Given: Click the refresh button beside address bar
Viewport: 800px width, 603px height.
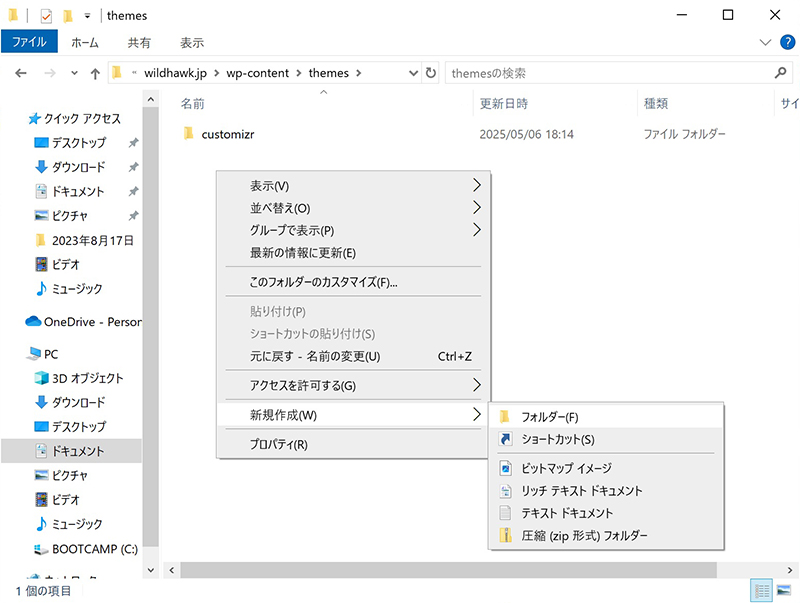Looking at the screenshot, I should (x=431, y=73).
